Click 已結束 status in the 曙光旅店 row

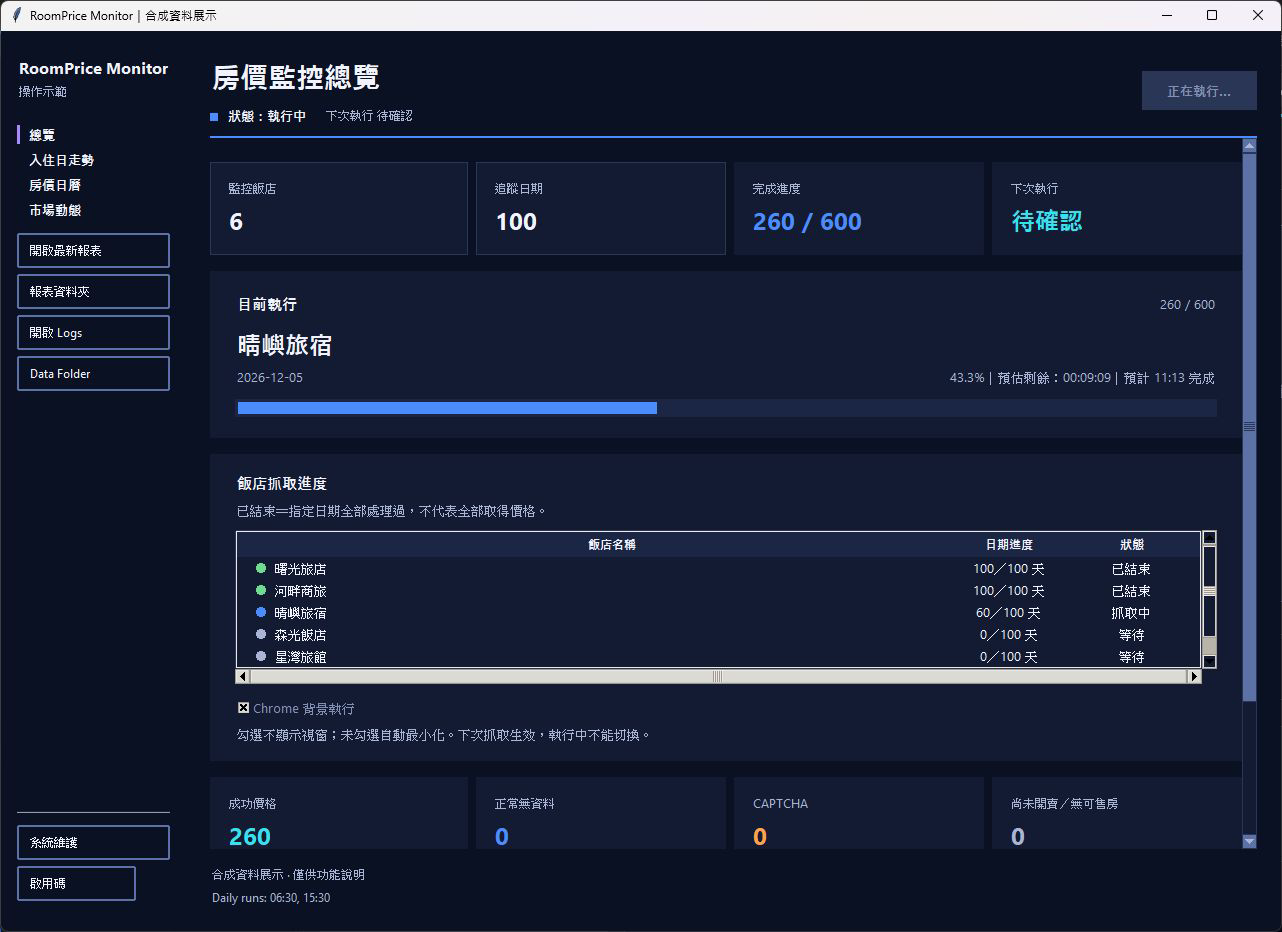[1131, 569]
